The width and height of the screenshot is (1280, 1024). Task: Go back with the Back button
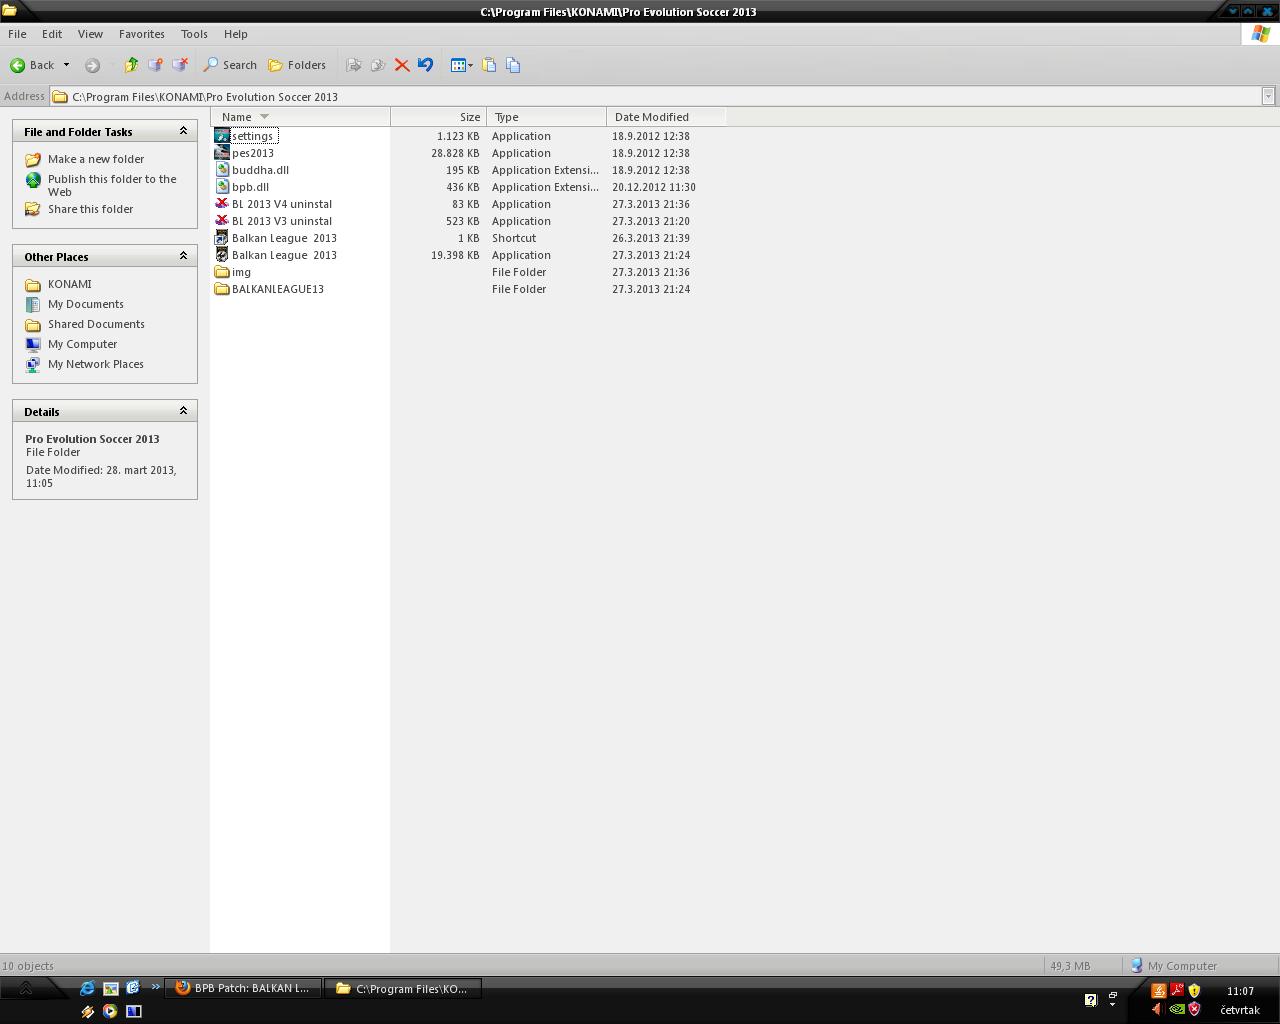coord(32,65)
